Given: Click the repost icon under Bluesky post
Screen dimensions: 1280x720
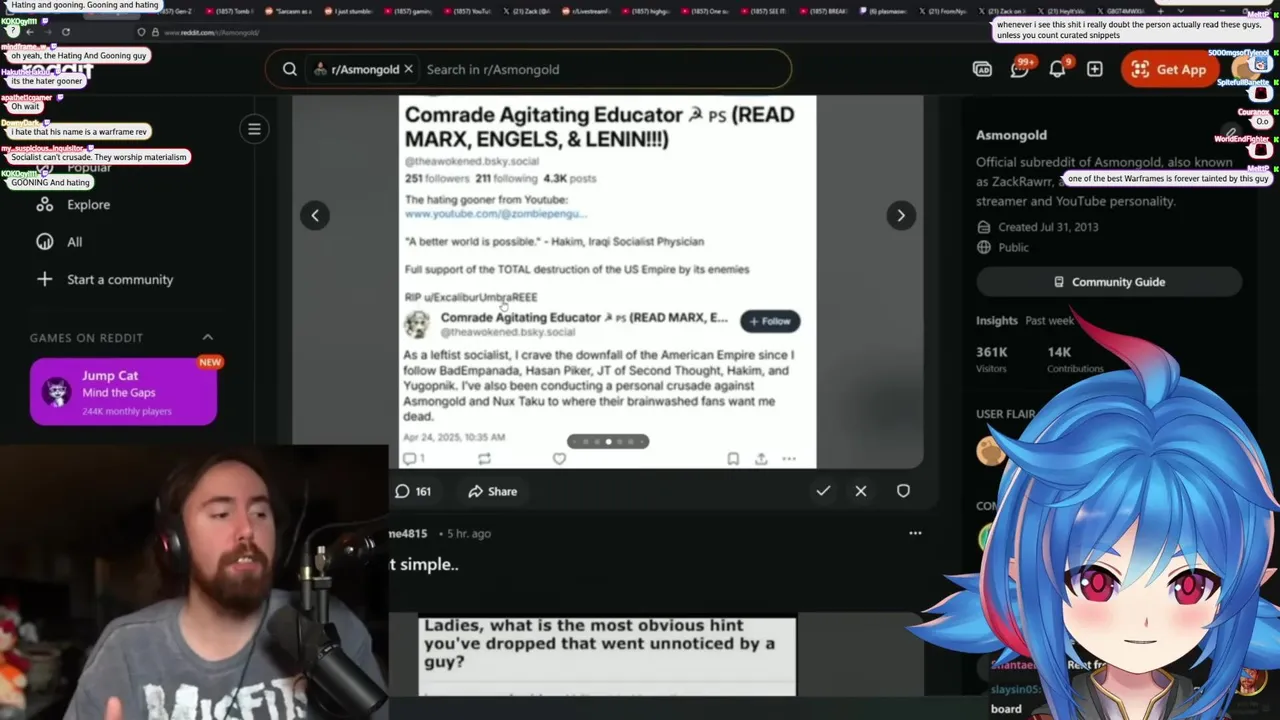Looking at the screenshot, I should pyautogui.click(x=484, y=458).
